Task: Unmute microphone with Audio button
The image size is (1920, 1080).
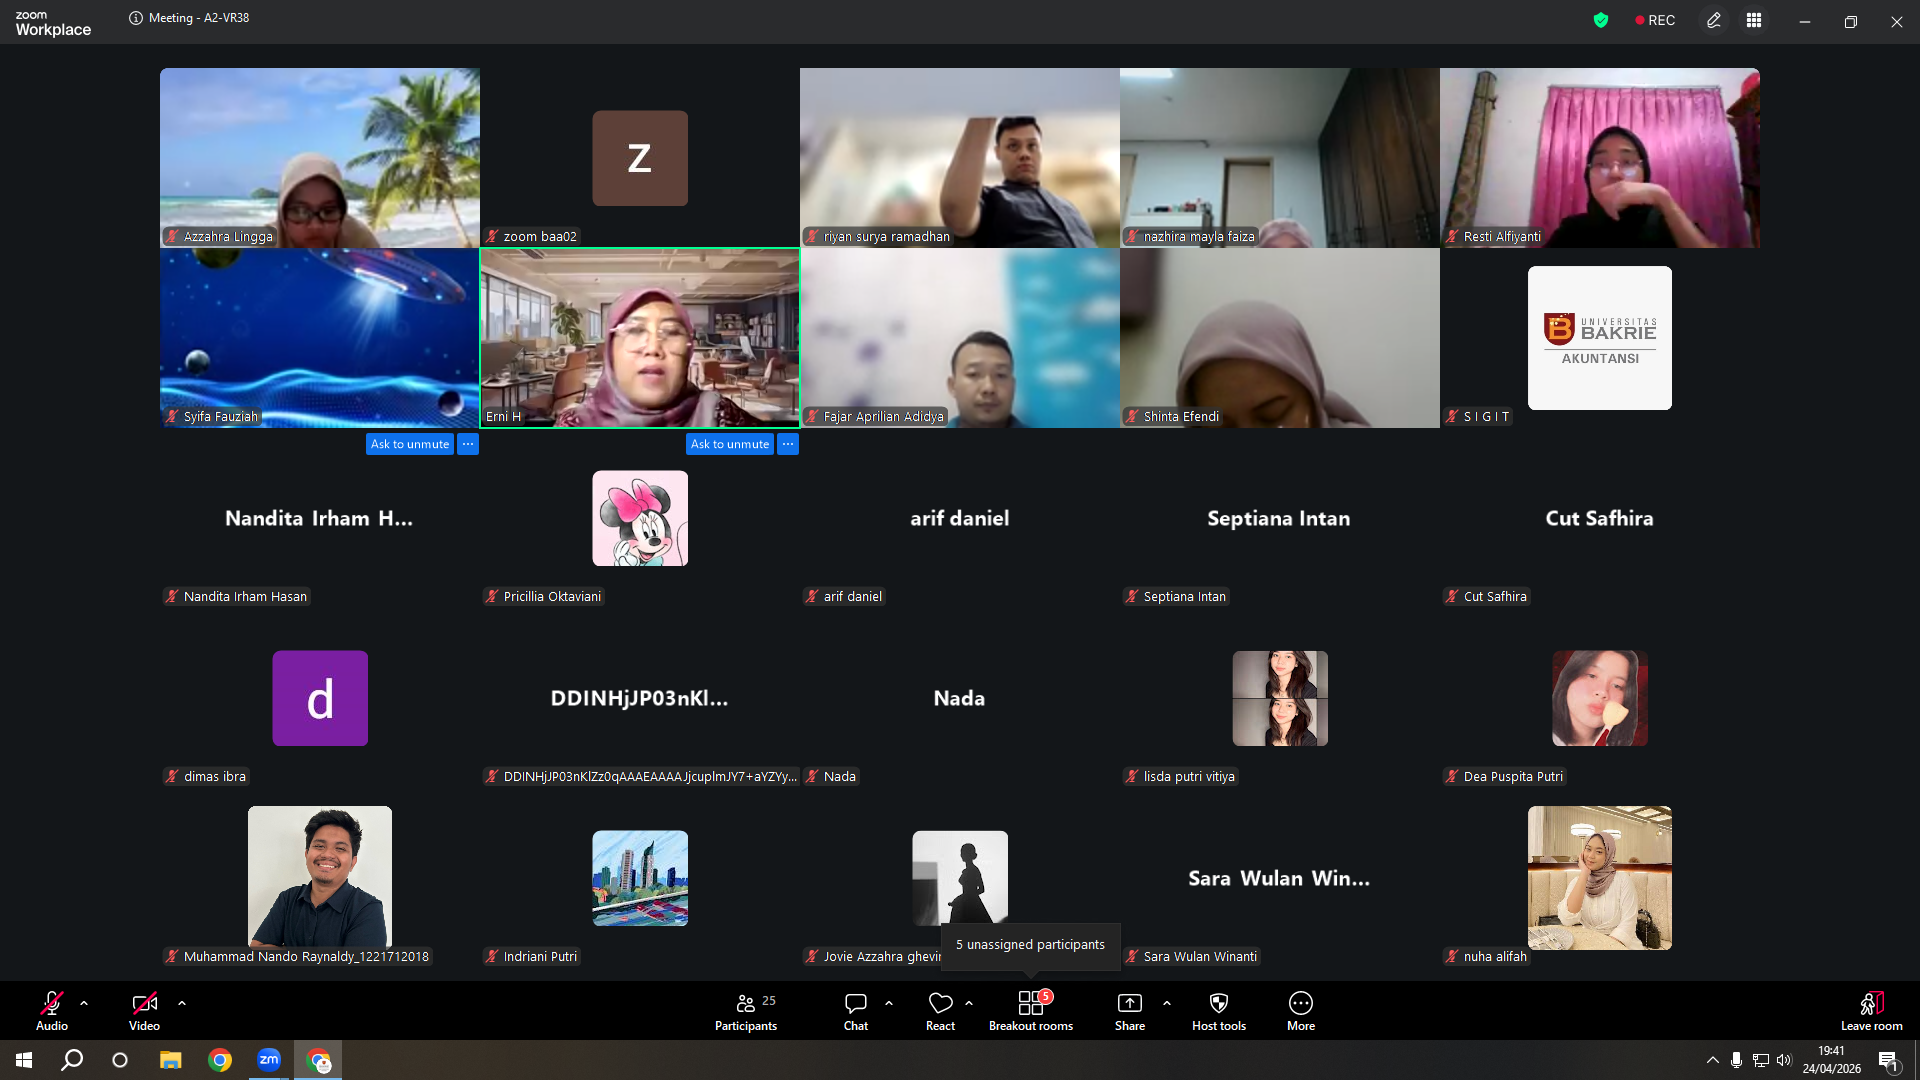Action: [52, 1010]
